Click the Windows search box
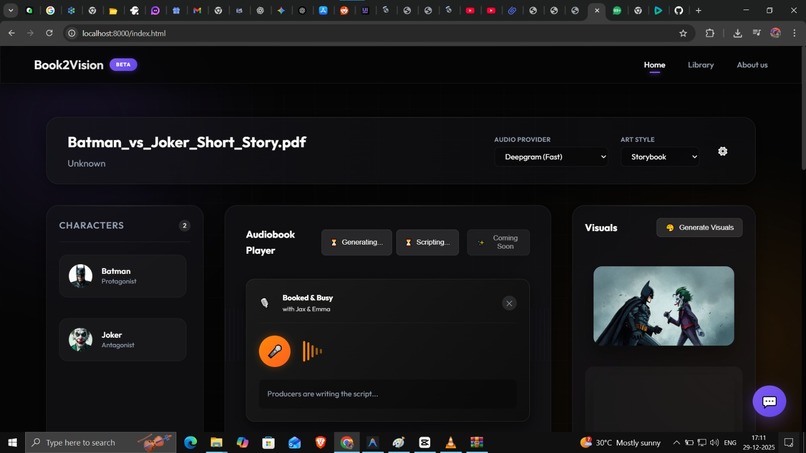 coord(101,442)
